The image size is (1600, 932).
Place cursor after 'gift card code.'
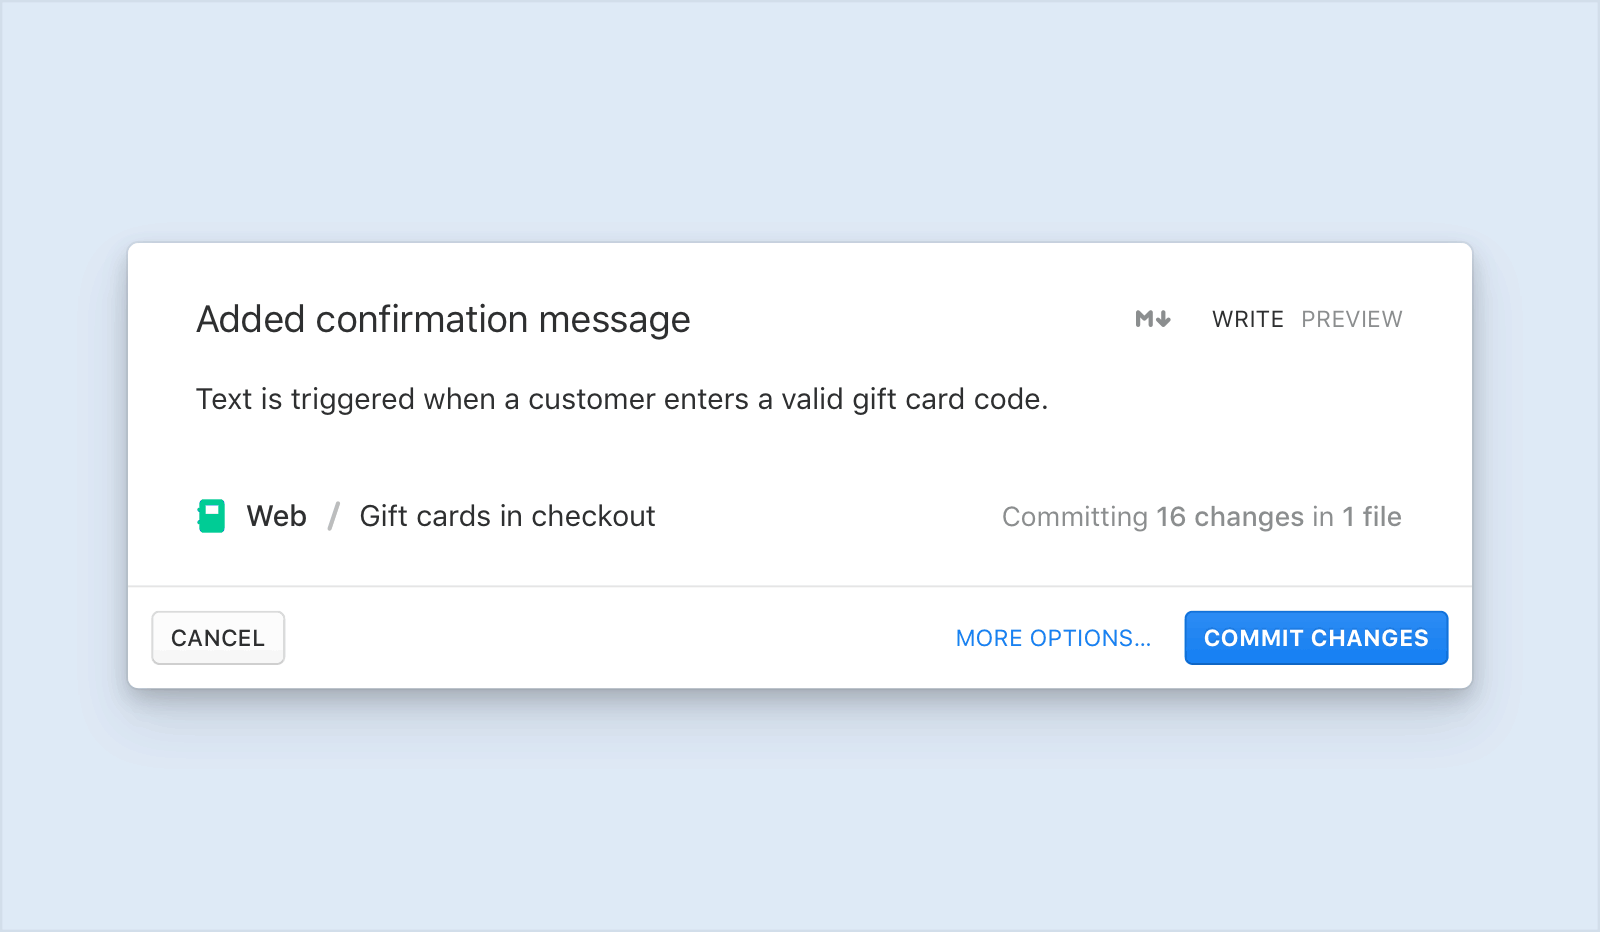[x=1050, y=399]
